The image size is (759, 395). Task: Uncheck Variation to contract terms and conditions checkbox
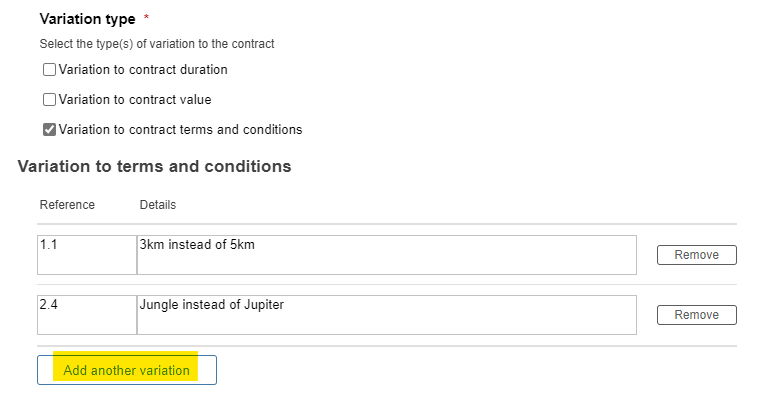(49, 130)
